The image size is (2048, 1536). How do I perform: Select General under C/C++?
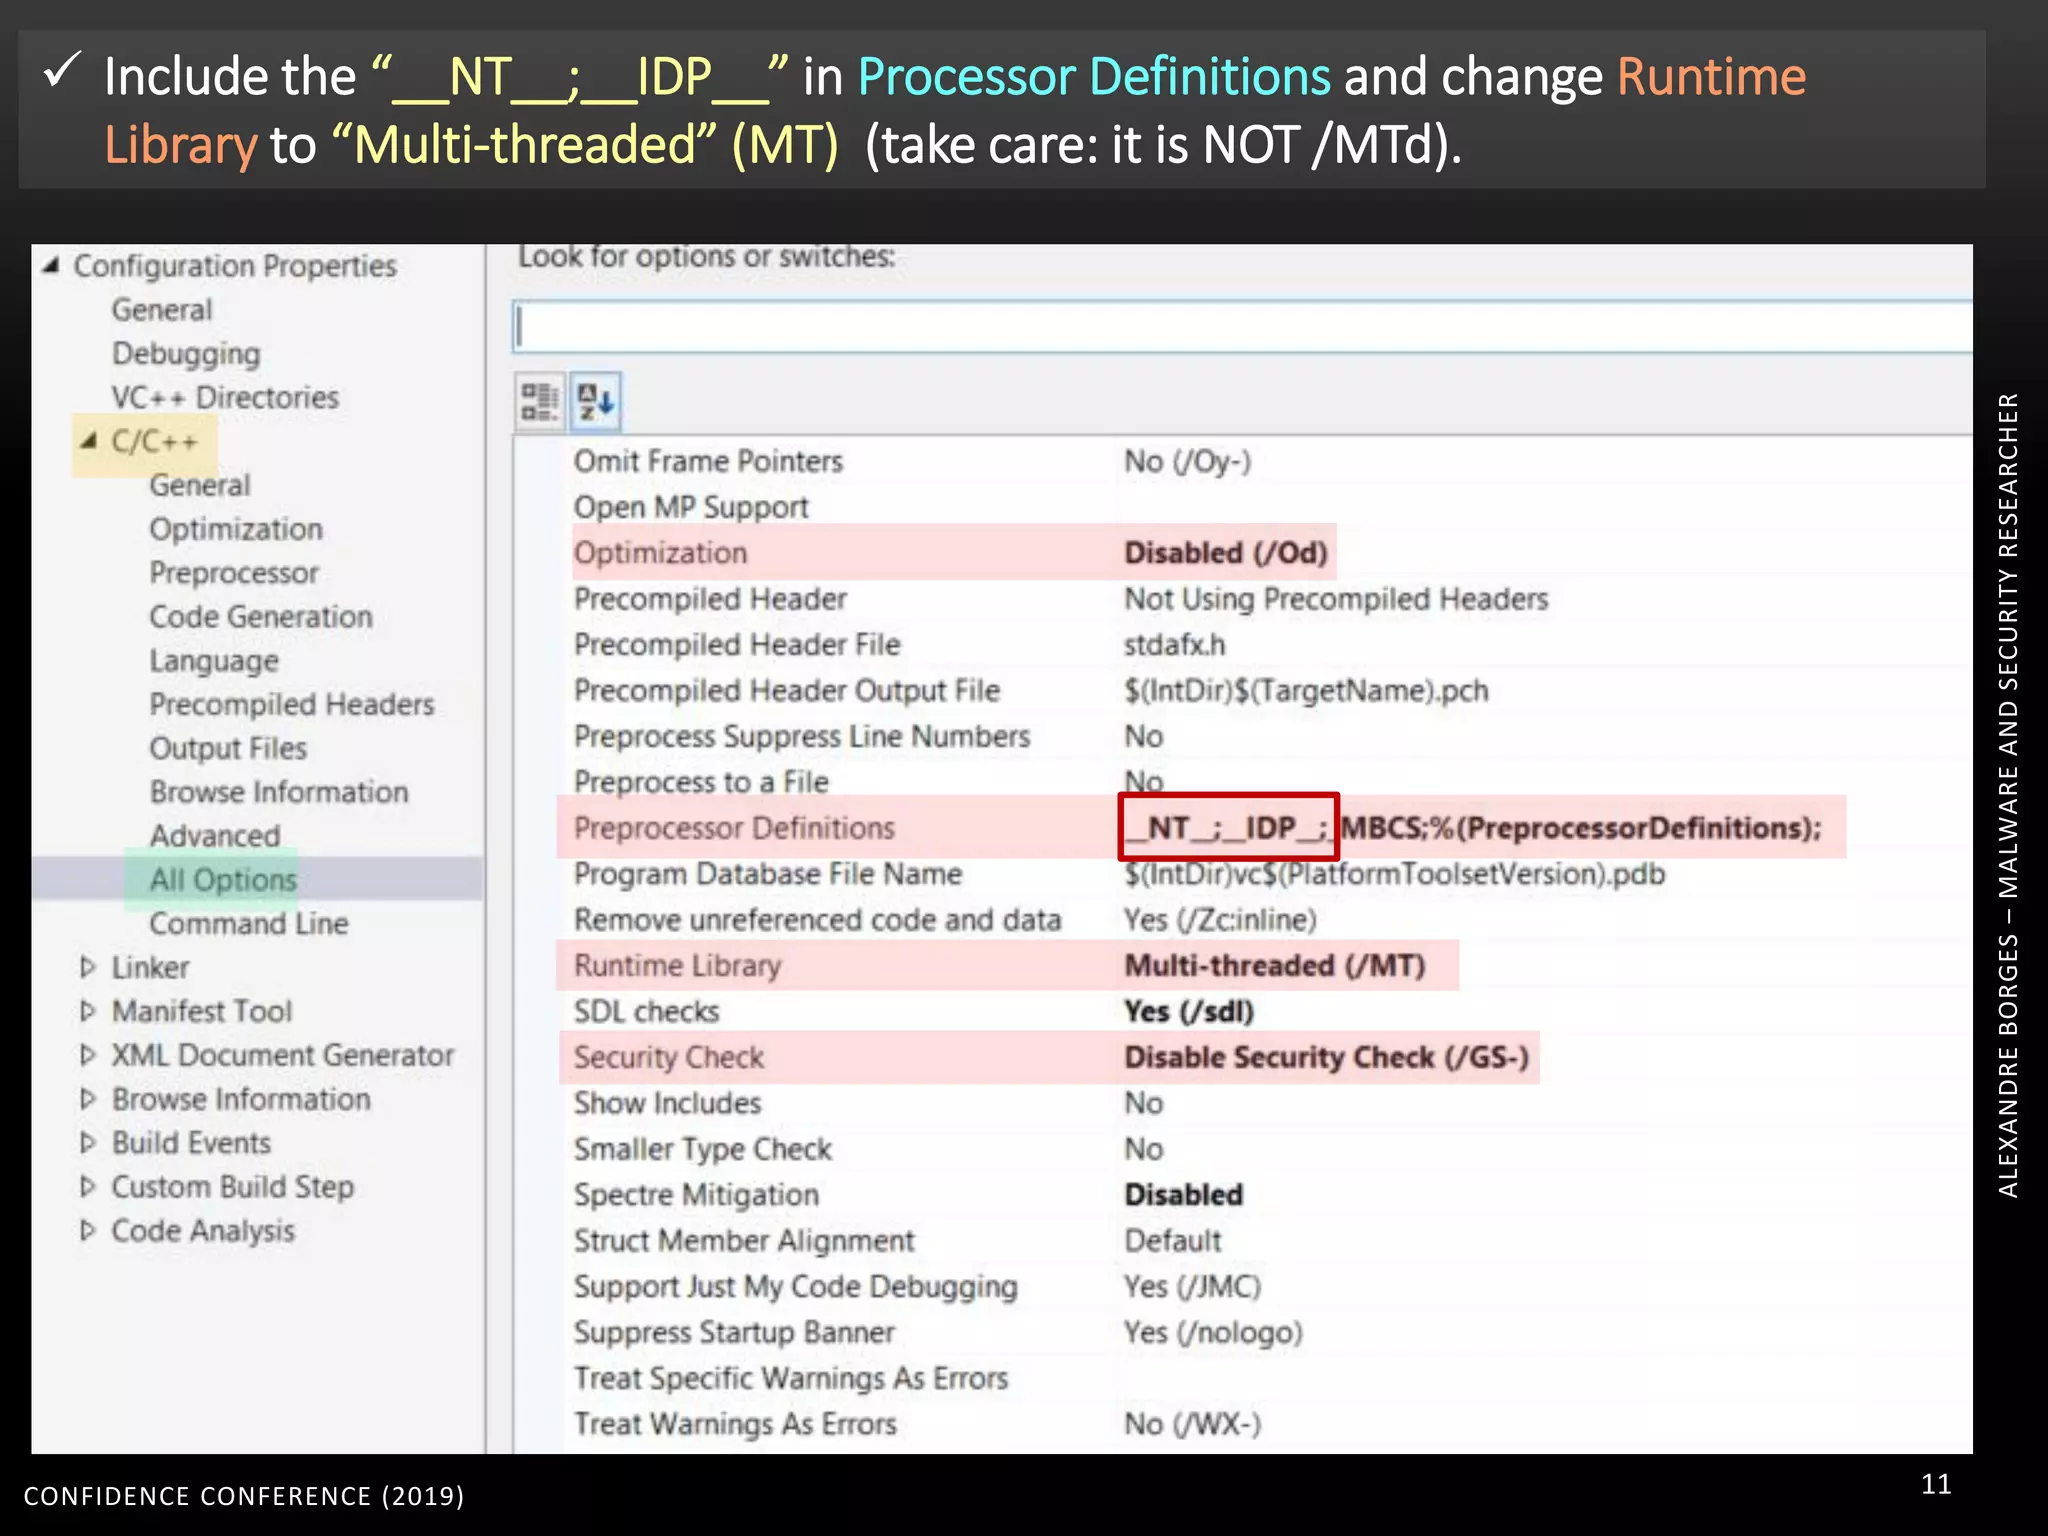coord(200,485)
